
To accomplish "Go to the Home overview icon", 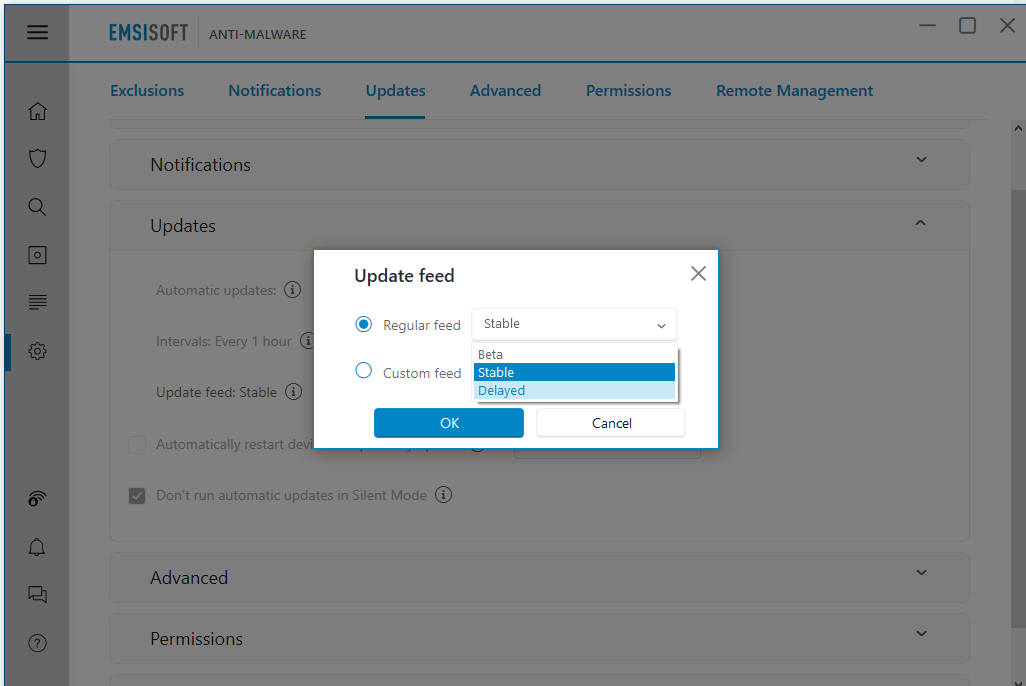I will coord(37,111).
